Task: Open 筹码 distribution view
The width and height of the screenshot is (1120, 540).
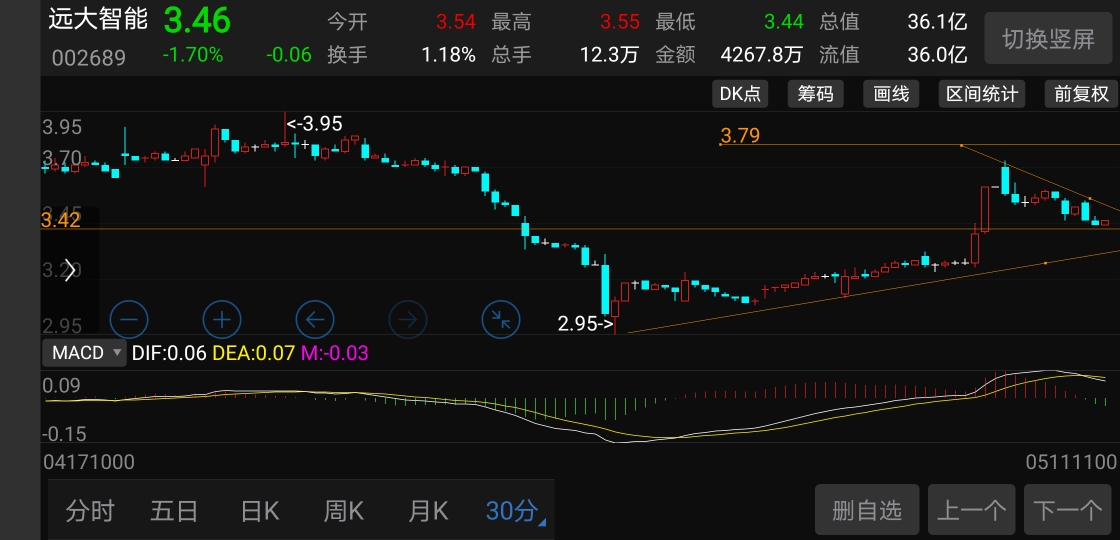Action: pos(816,94)
